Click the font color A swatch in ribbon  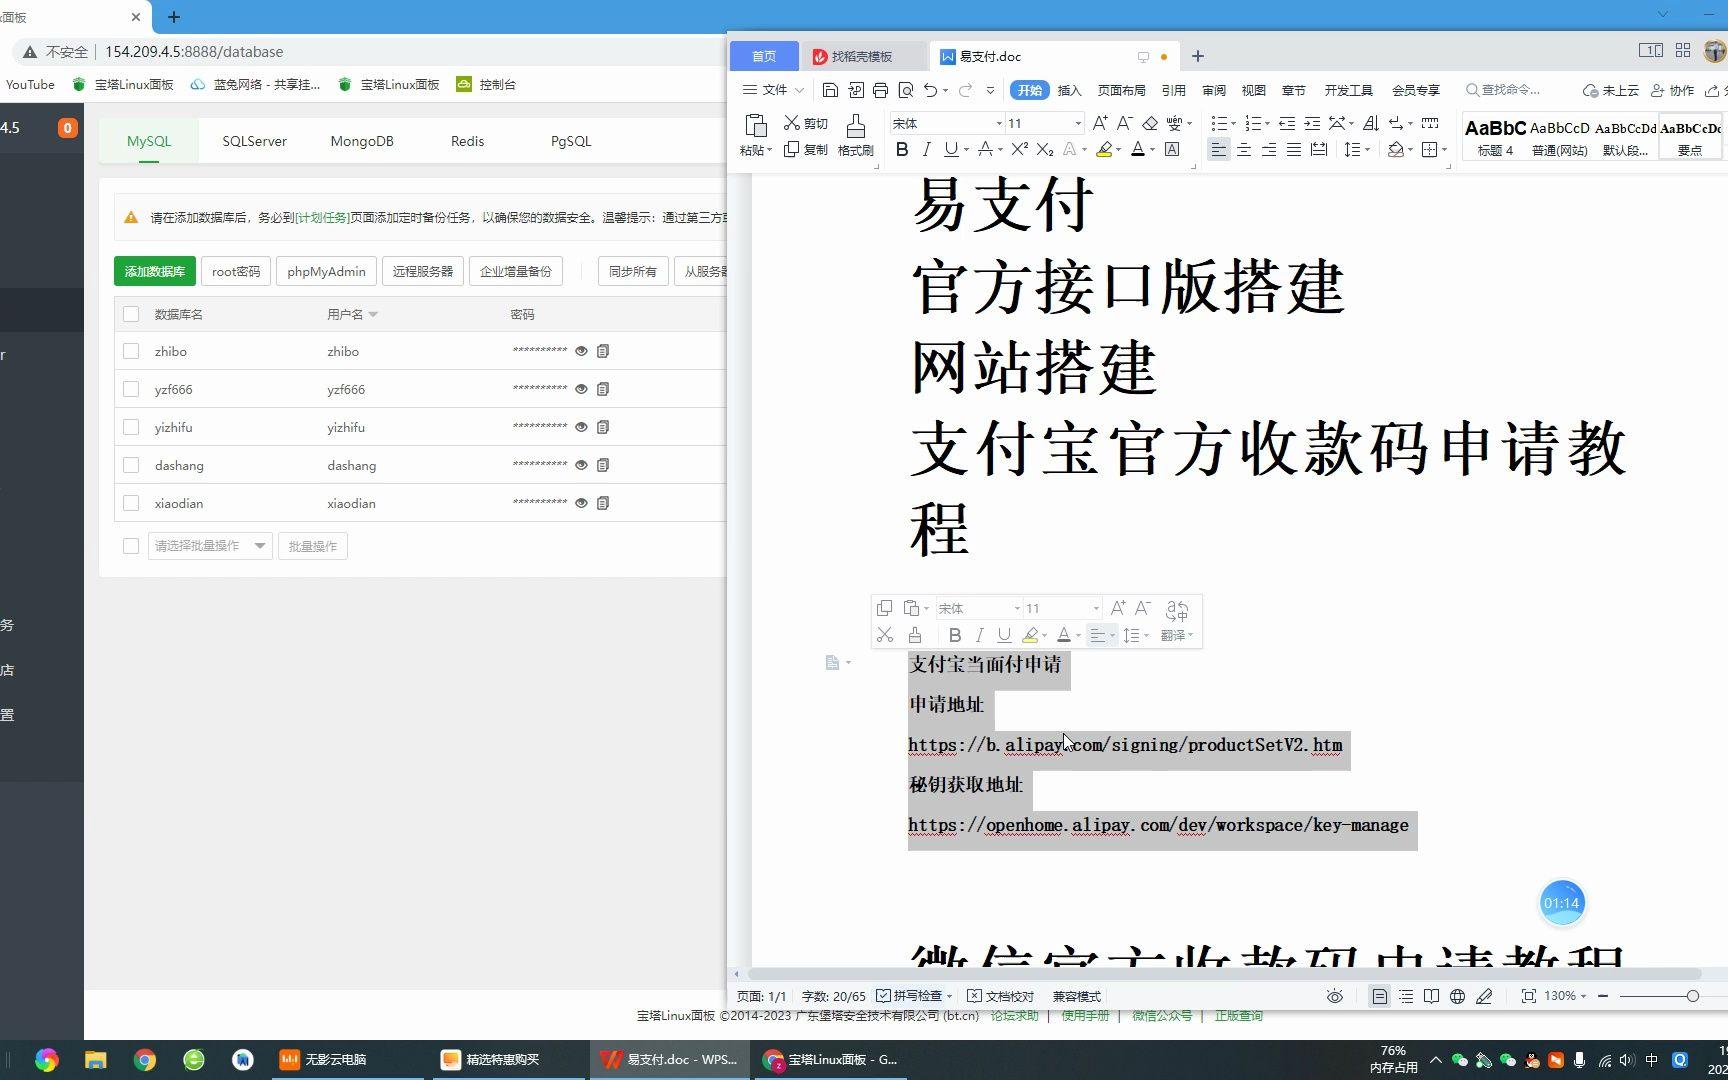1137,149
